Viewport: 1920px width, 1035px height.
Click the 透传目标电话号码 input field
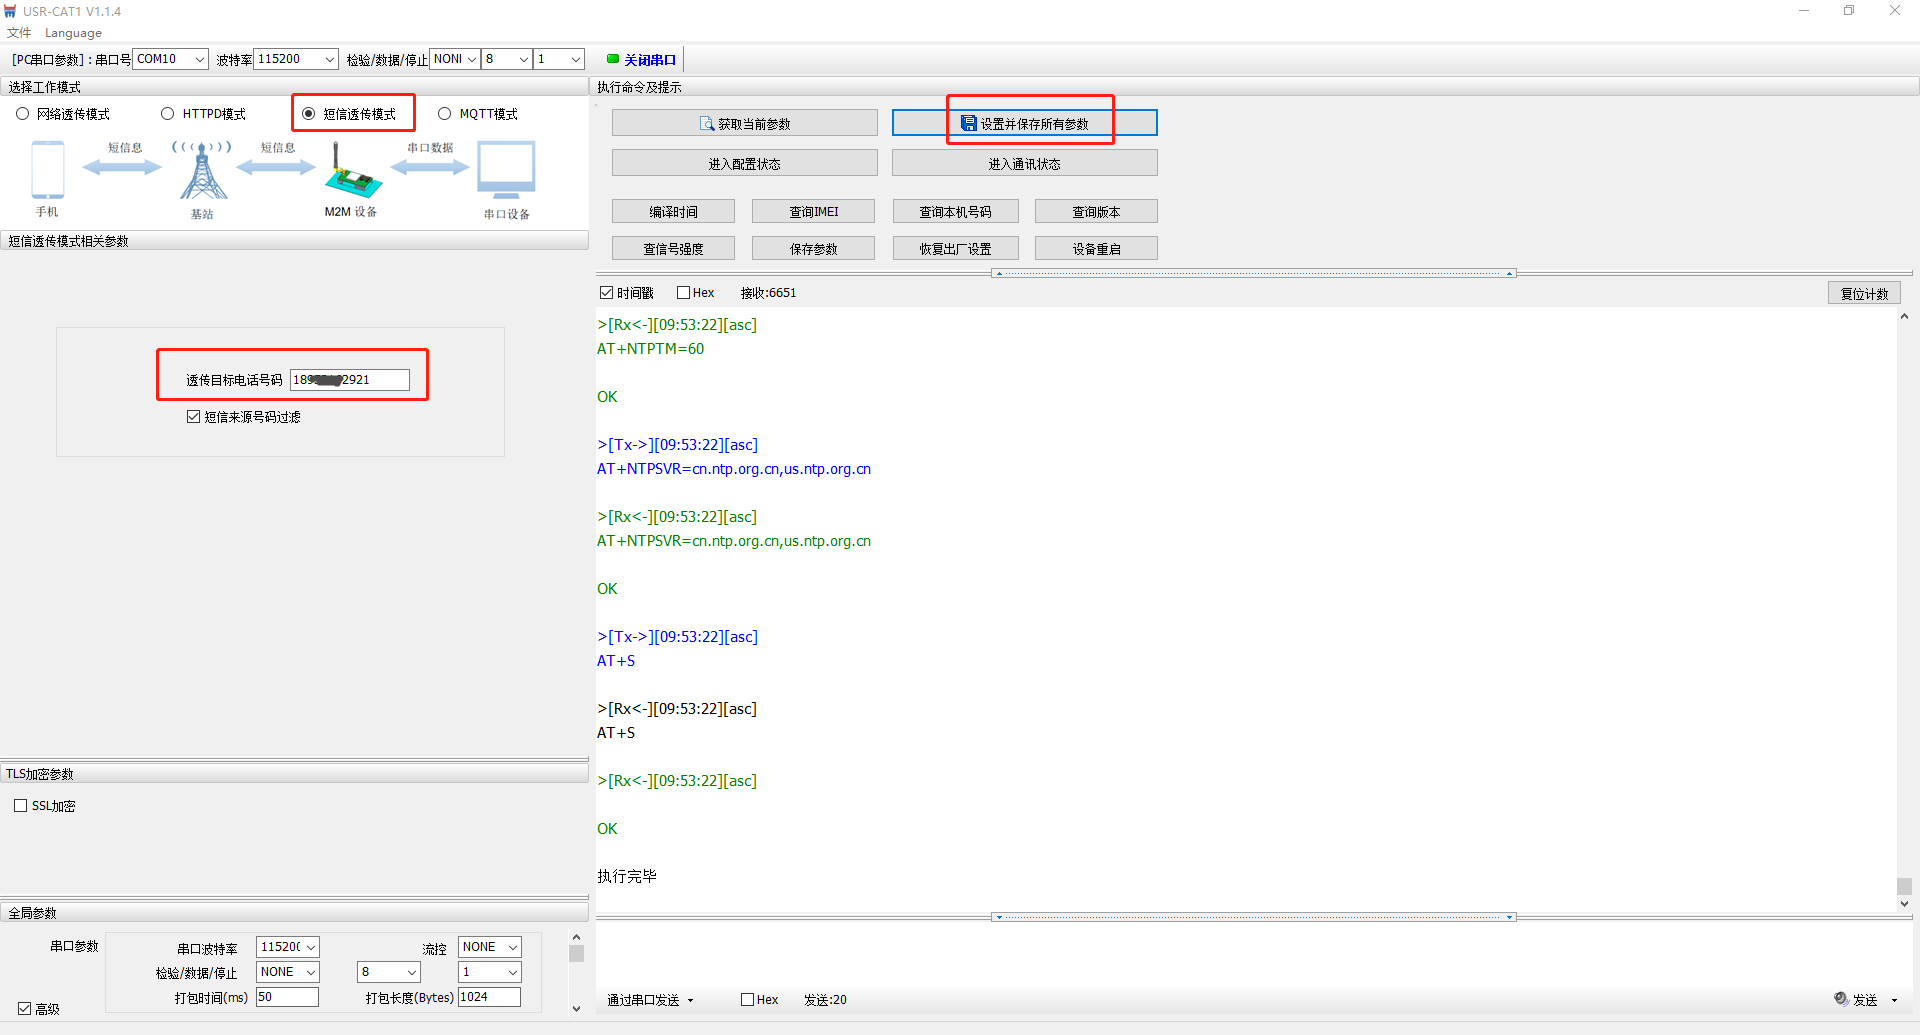click(x=349, y=380)
